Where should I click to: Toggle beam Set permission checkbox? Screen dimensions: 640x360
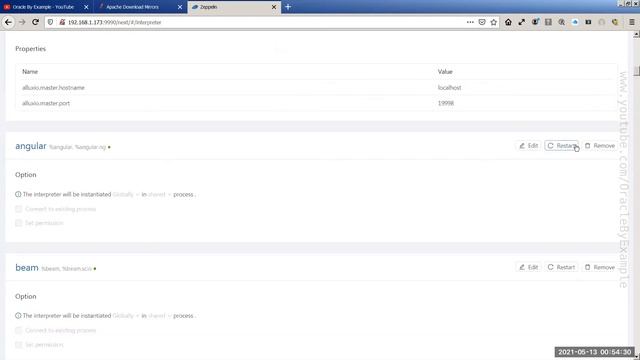point(18,344)
